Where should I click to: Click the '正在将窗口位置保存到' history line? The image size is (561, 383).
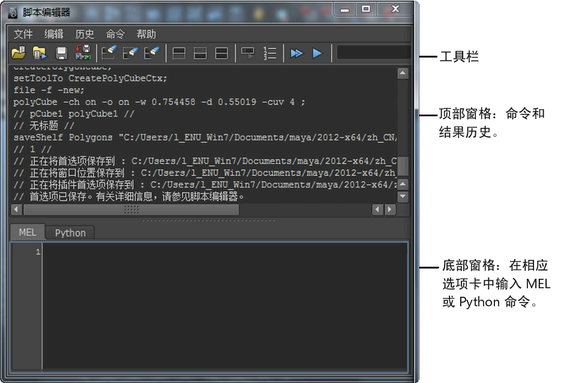click(x=205, y=173)
